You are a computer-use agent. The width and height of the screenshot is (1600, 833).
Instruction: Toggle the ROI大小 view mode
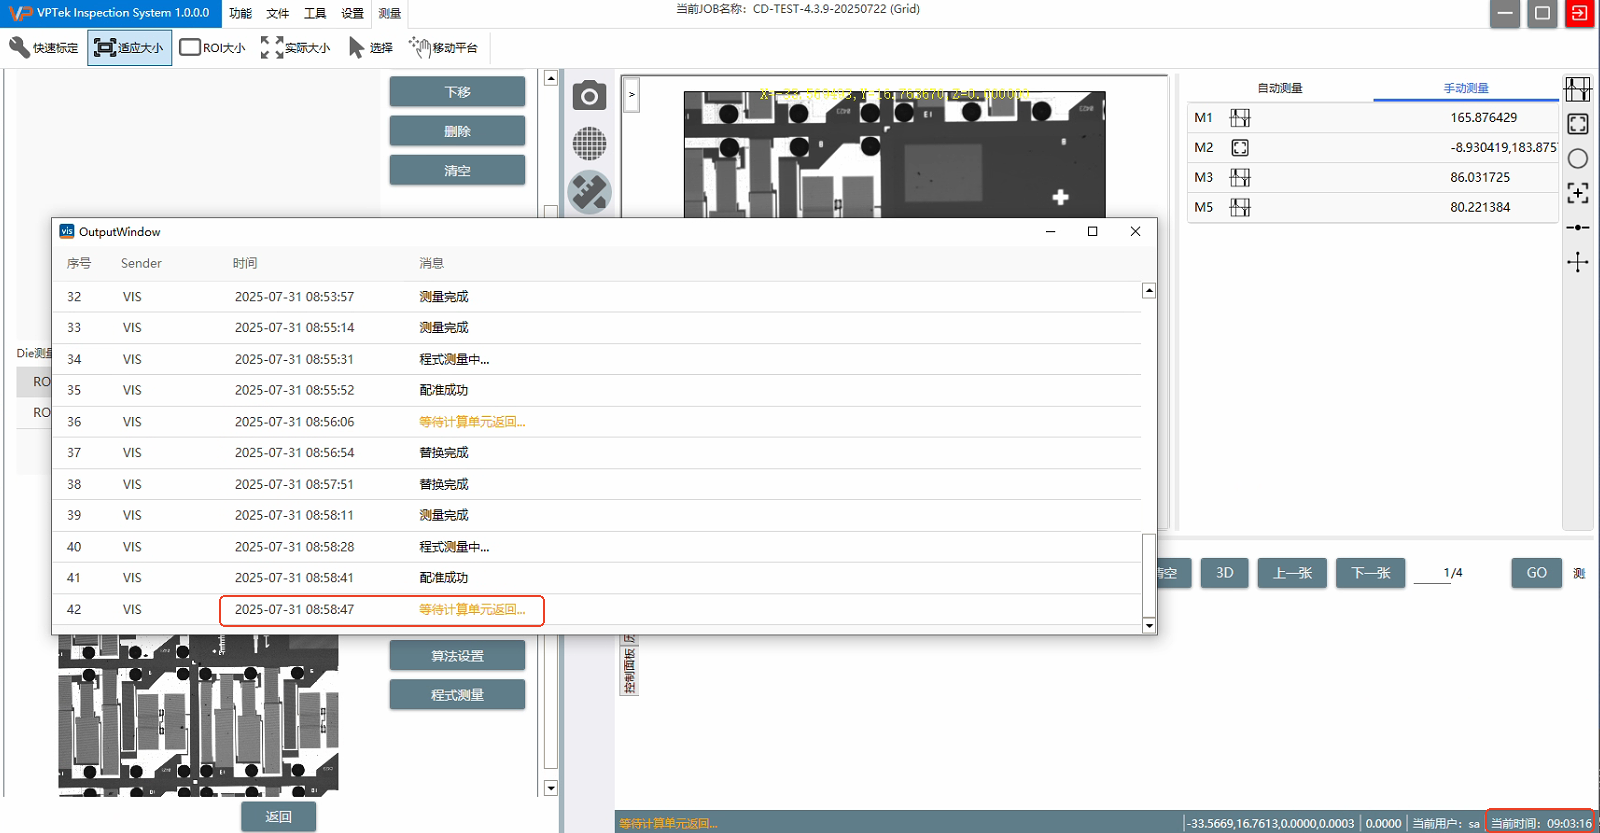(212, 47)
